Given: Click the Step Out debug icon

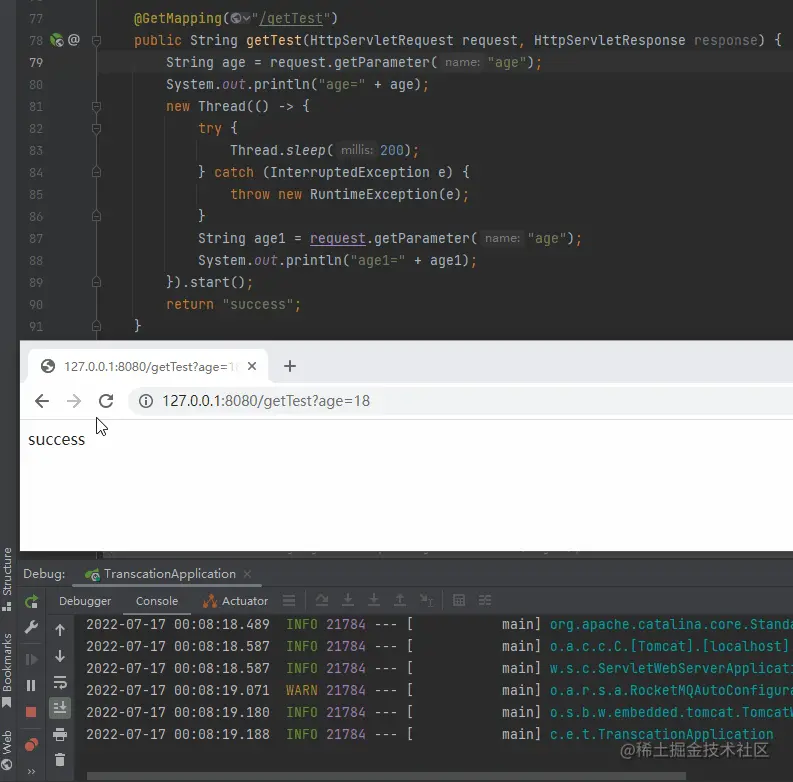Looking at the screenshot, I should [x=400, y=600].
